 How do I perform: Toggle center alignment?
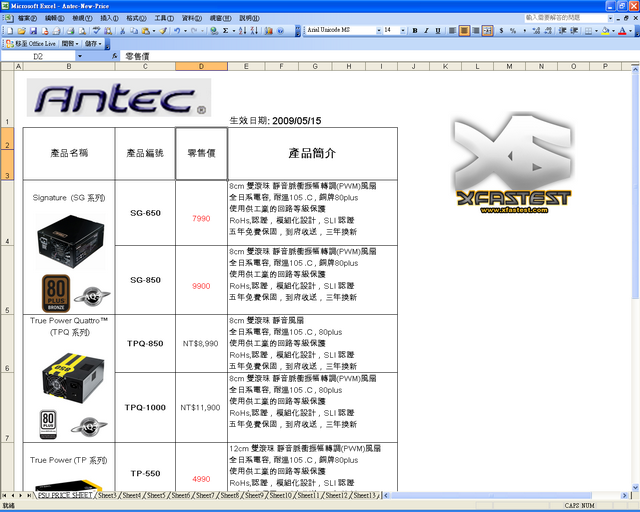(464, 31)
